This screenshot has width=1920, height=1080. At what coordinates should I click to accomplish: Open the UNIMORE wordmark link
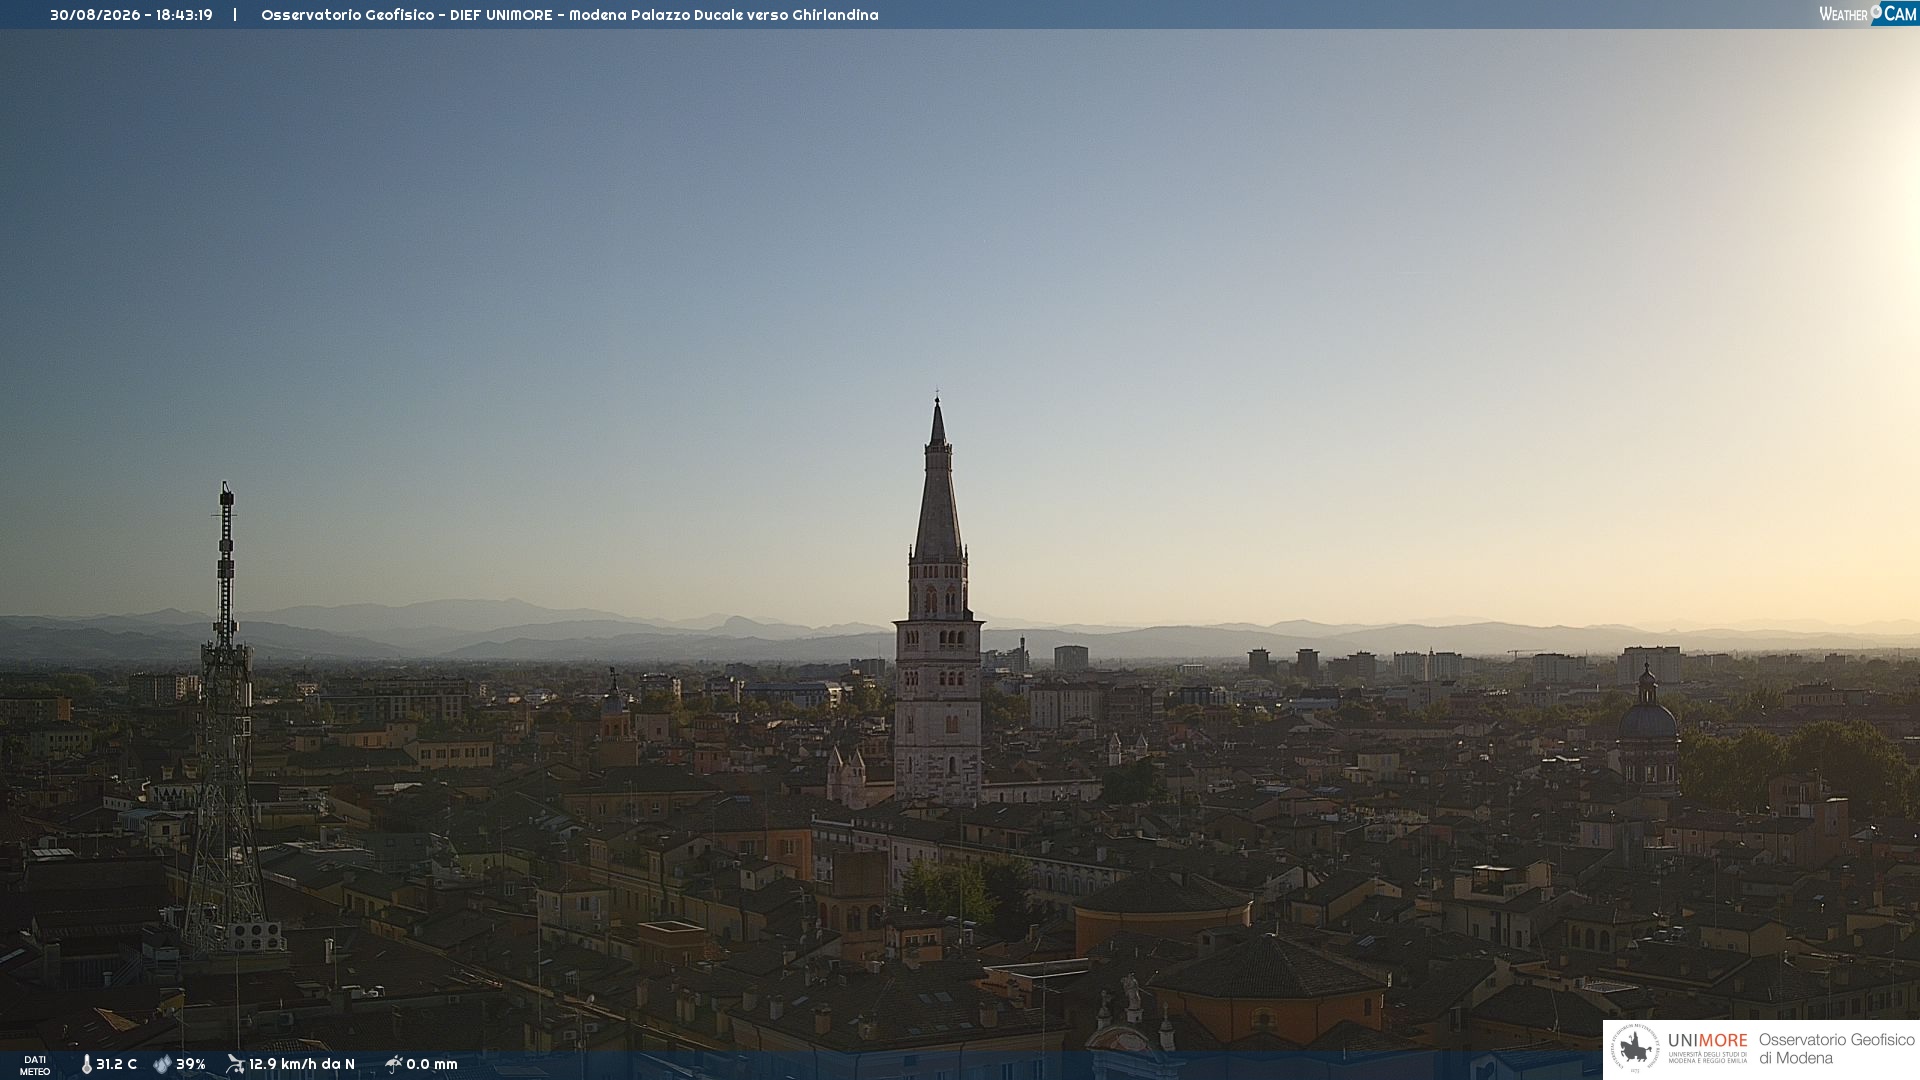(x=1708, y=1041)
